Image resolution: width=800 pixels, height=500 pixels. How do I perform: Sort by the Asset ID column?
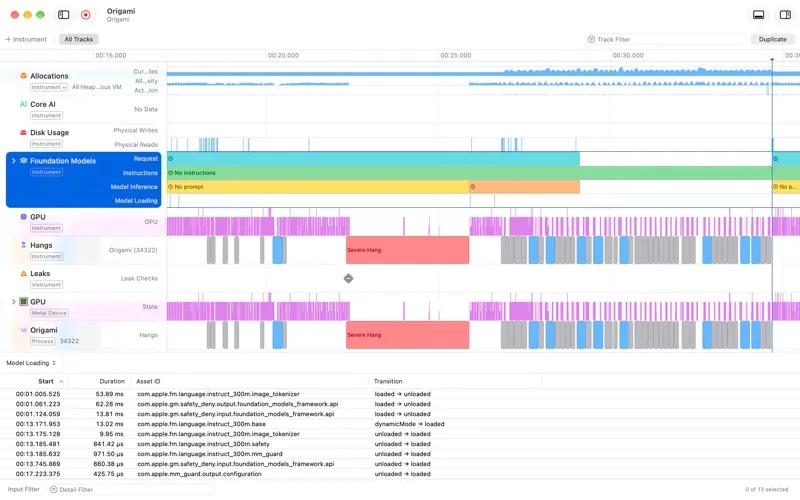[x=148, y=381]
